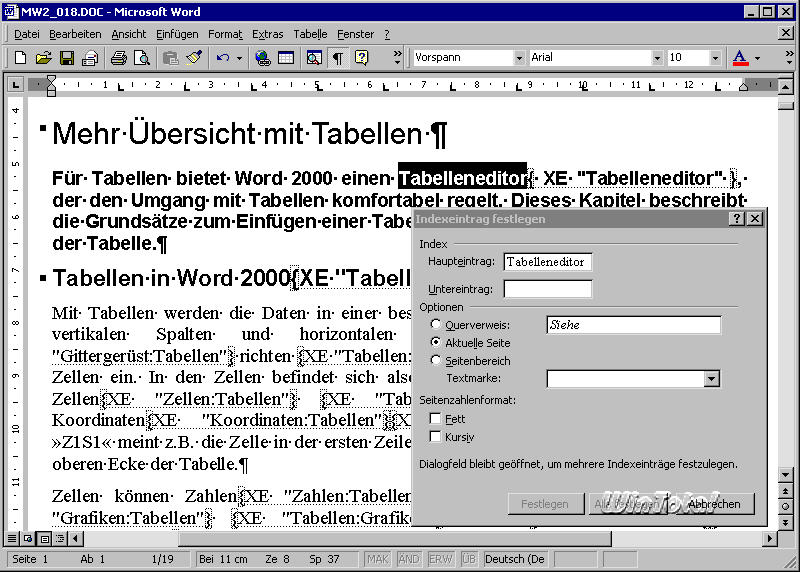Open the Tabelle menu
This screenshot has height=572, width=800.
point(310,34)
